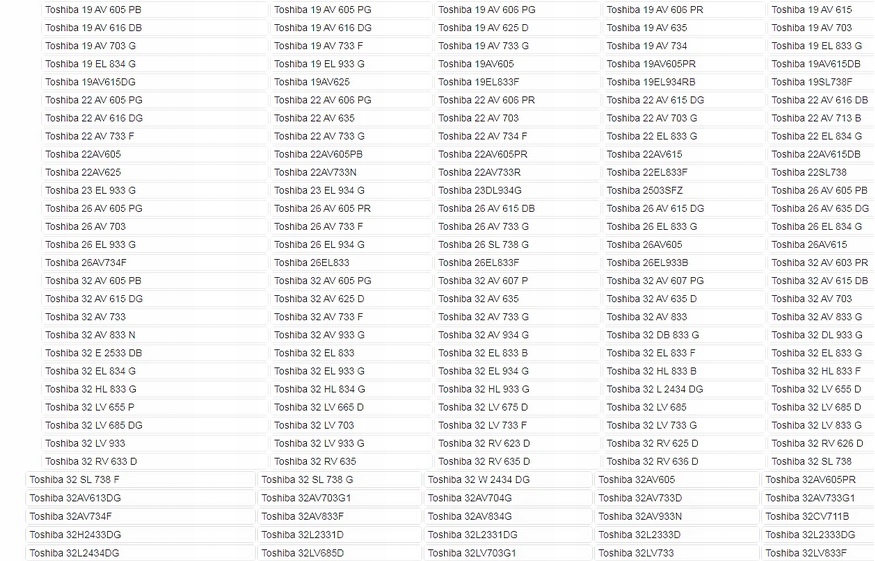Open Toshiba 19SL738F entry
The image size is (875, 561).
click(811, 82)
